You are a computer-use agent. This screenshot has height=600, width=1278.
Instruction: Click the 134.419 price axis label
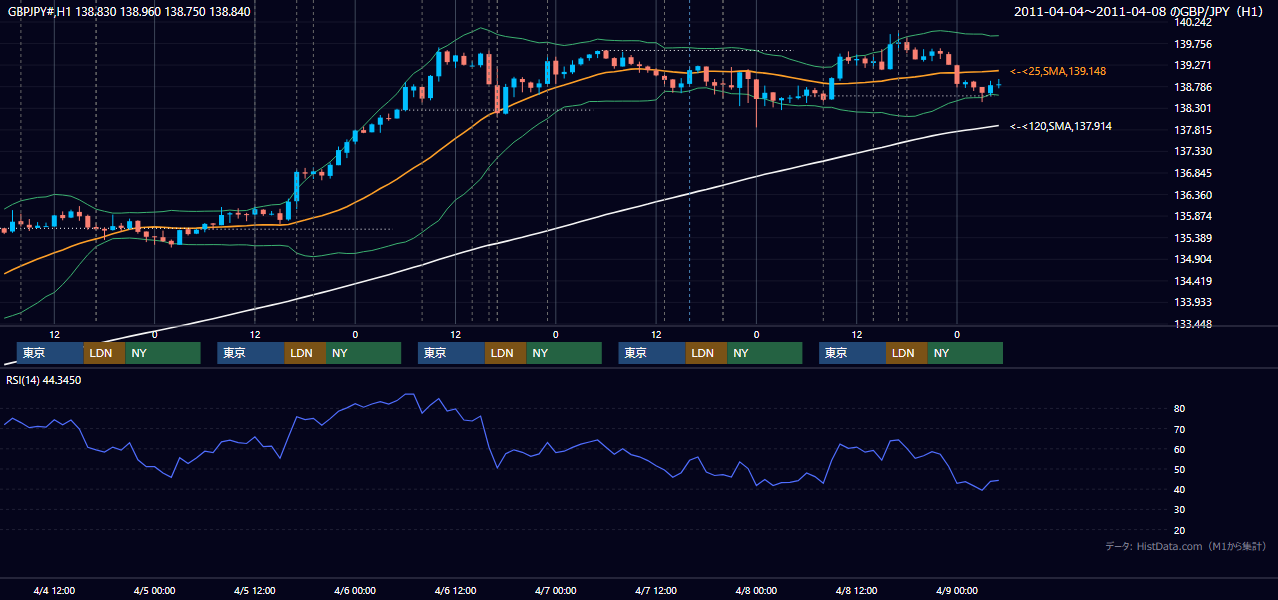[x=1194, y=281]
